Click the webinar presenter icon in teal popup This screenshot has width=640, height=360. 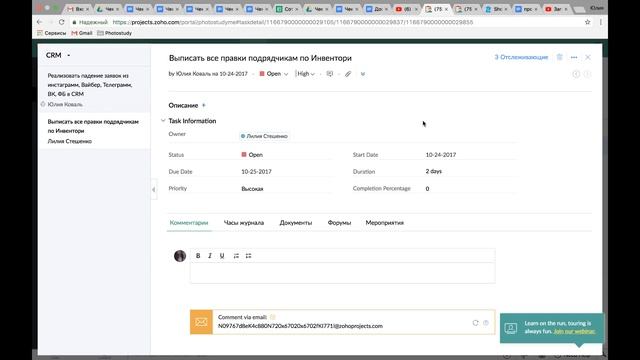(x=511, y=327)
